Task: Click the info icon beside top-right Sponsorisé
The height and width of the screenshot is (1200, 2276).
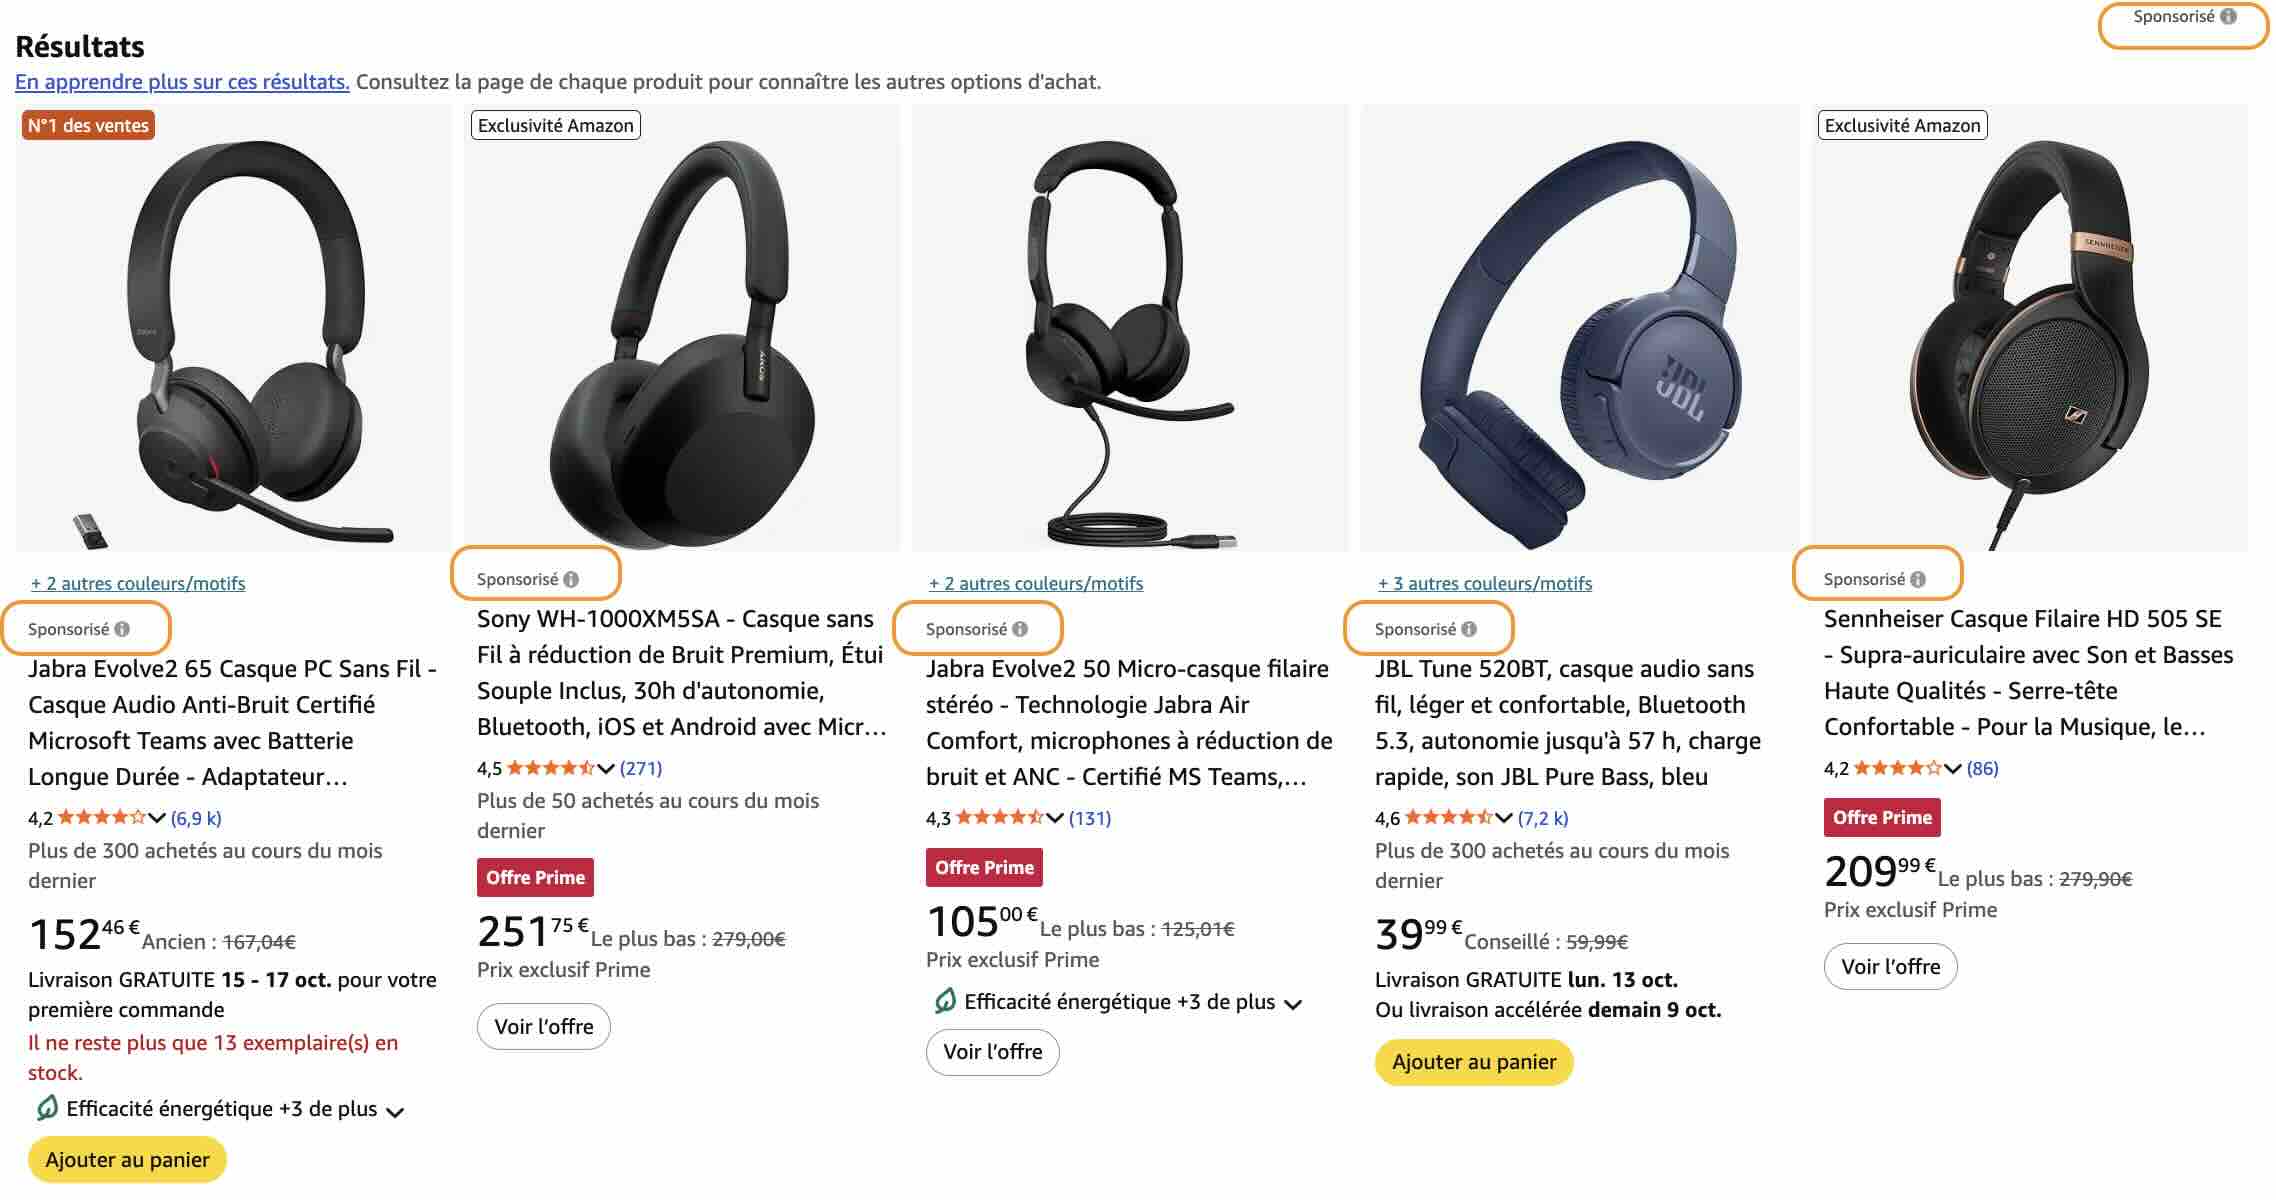Action: (x=2228, y=17)
